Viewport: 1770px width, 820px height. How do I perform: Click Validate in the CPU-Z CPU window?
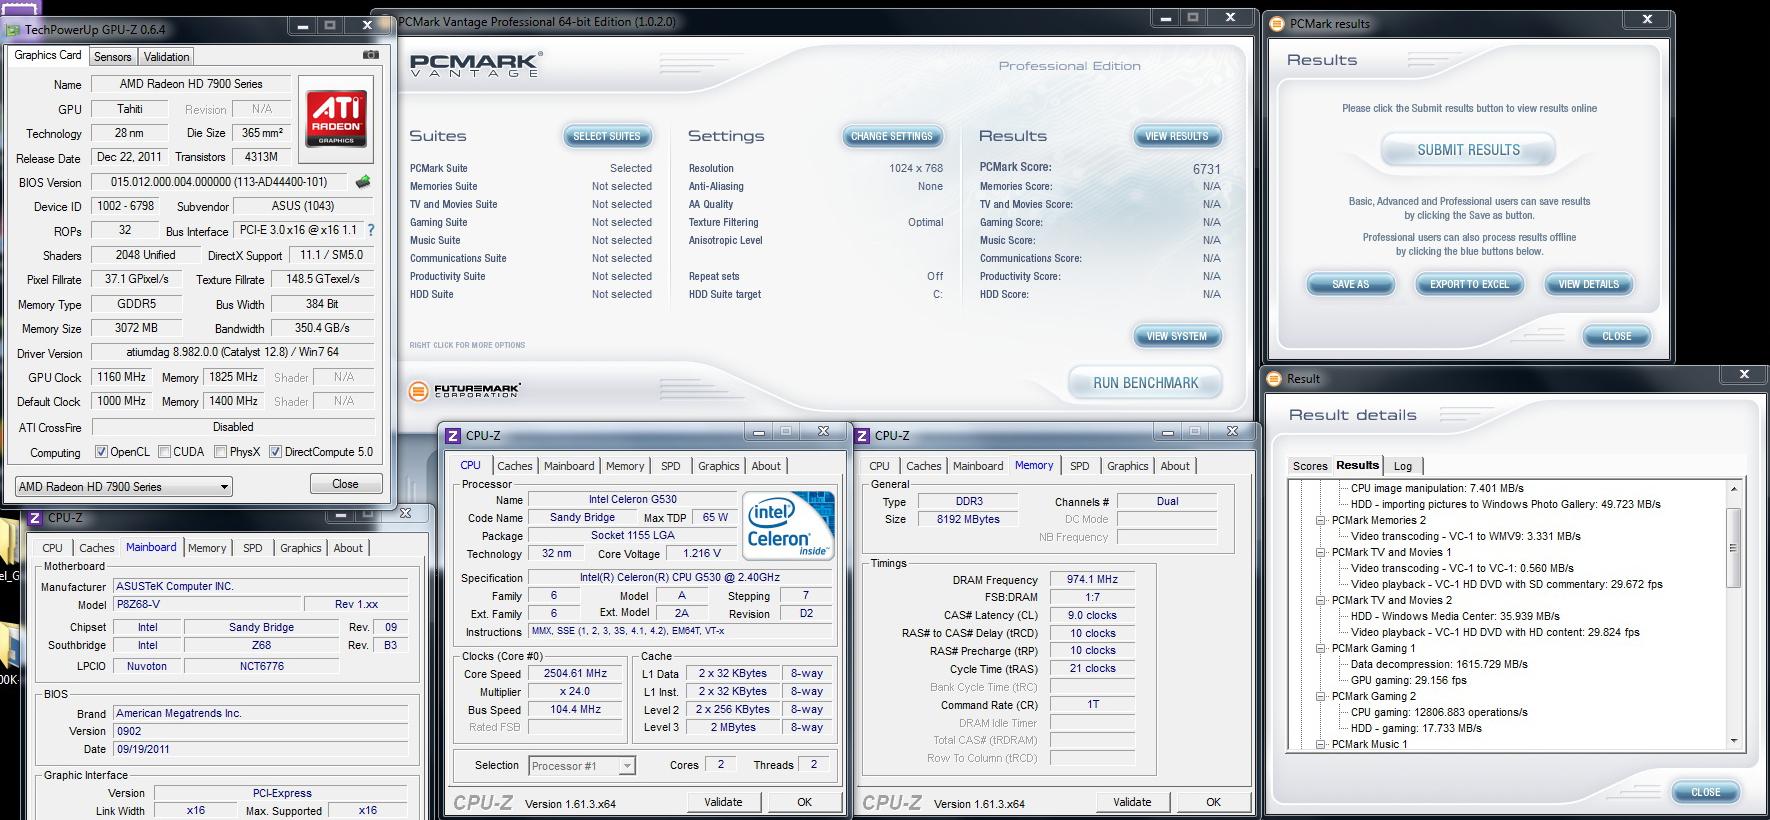(723, 802)
